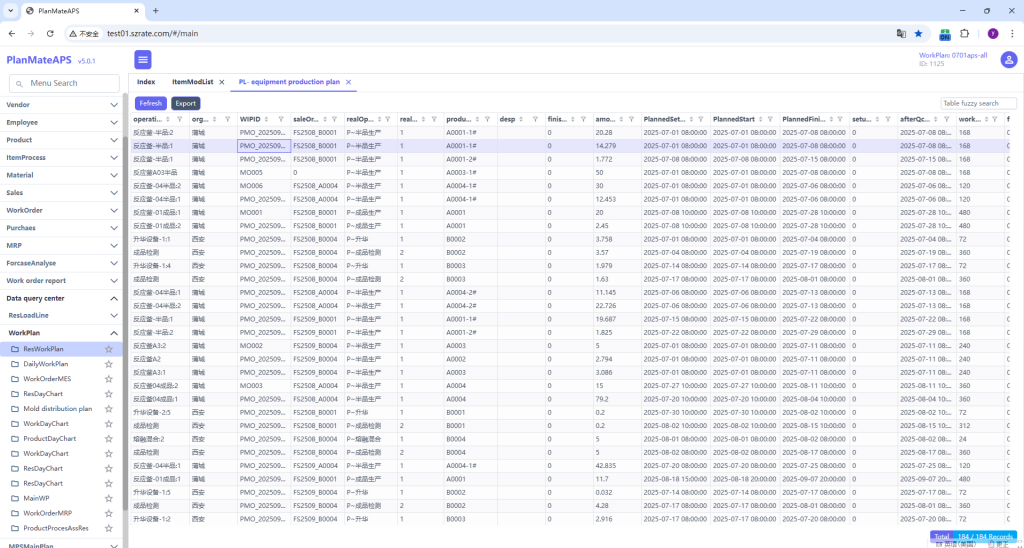This screenshot has width=1024, height=548.
Task: Sort by the WIPID column arrows
Action: point(266,120)
